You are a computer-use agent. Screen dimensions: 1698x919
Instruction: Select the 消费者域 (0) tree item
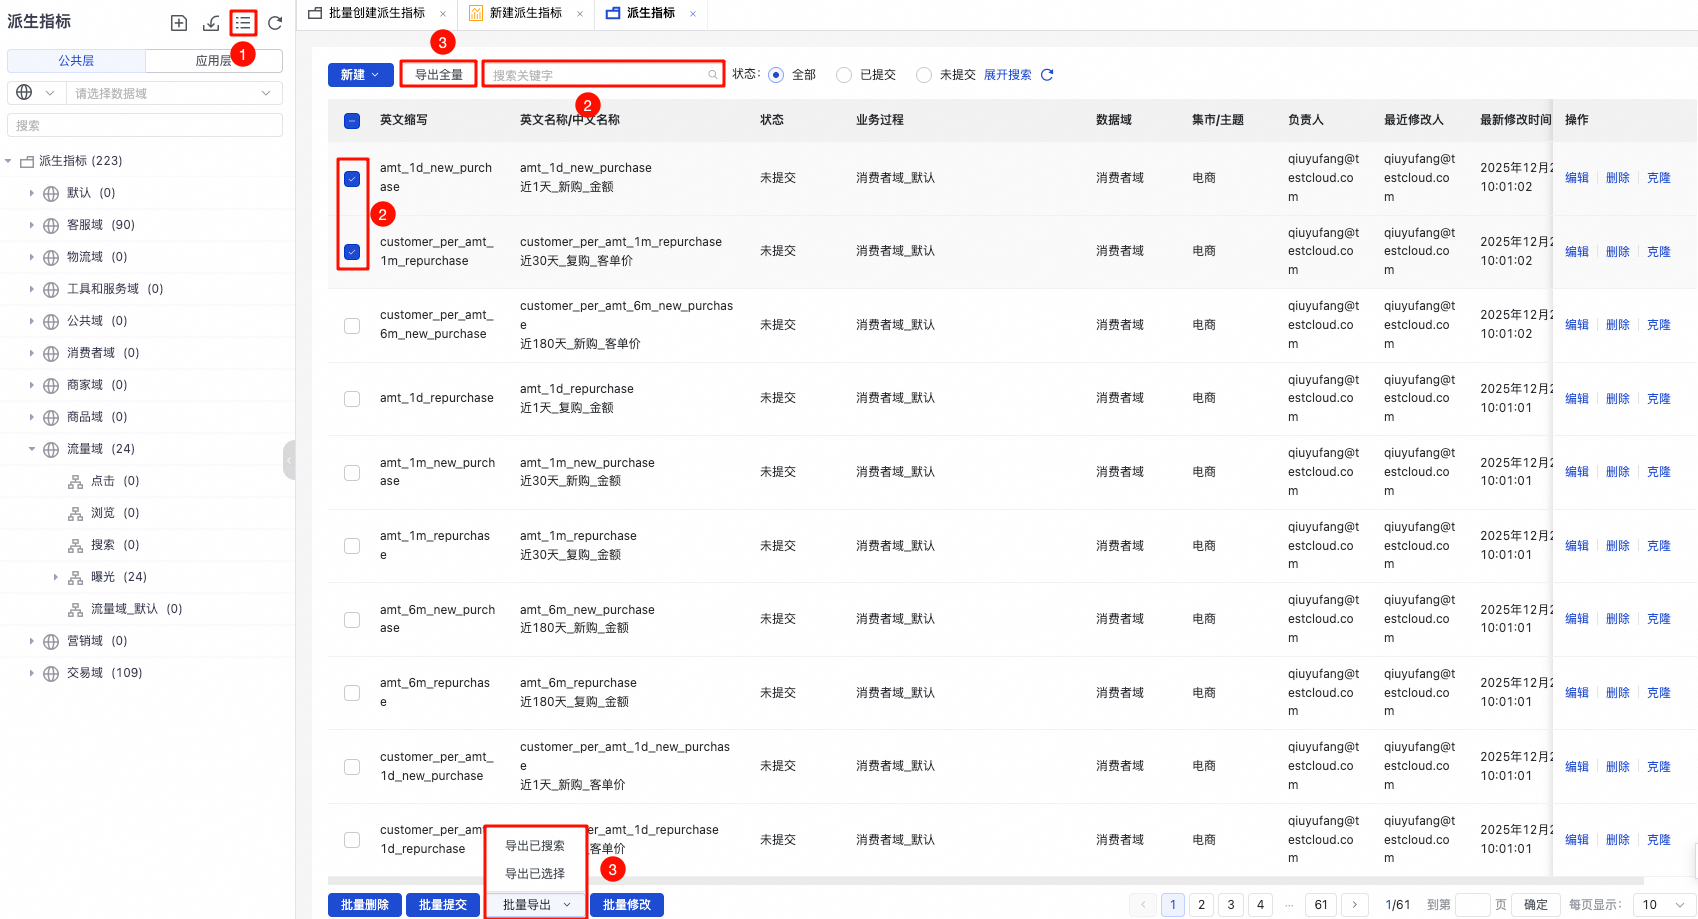coord(103,353)
